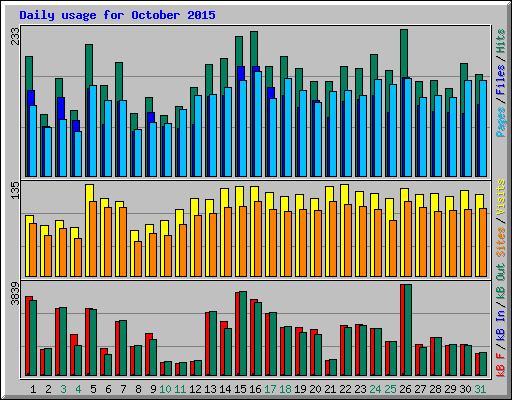The height and width of the screenshot is (400, 512).
Task: Select green weekend day label '10'
Action: 165,389
